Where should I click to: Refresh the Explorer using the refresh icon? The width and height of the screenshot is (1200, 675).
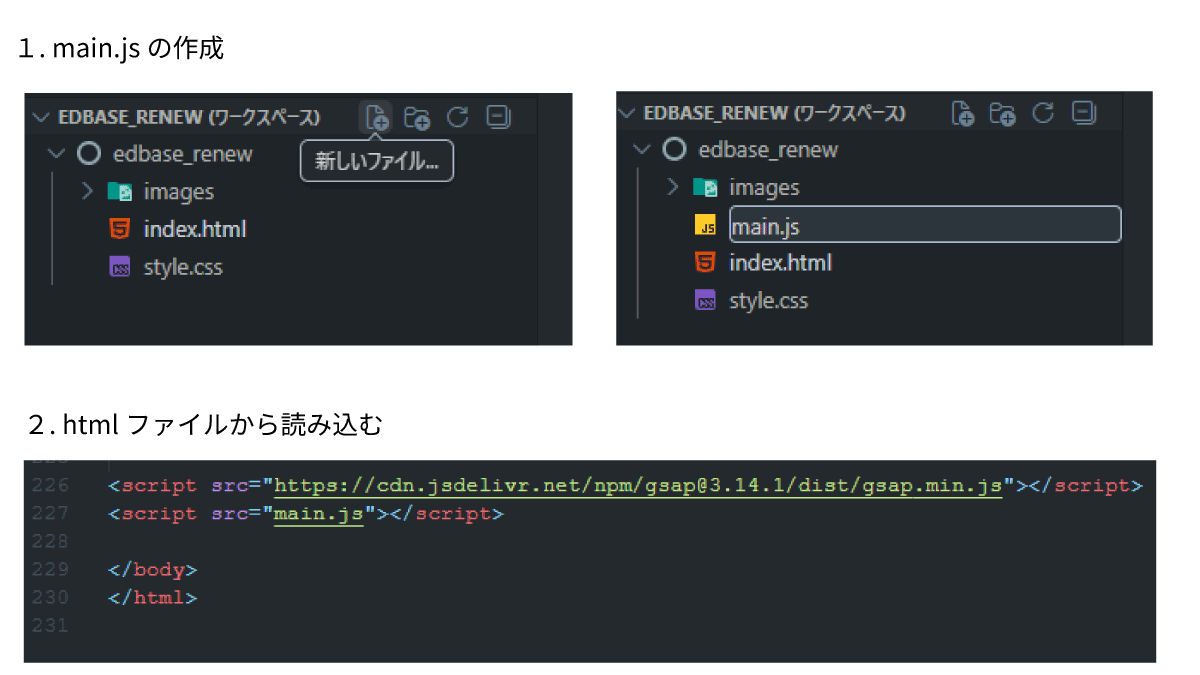(457, 117)
